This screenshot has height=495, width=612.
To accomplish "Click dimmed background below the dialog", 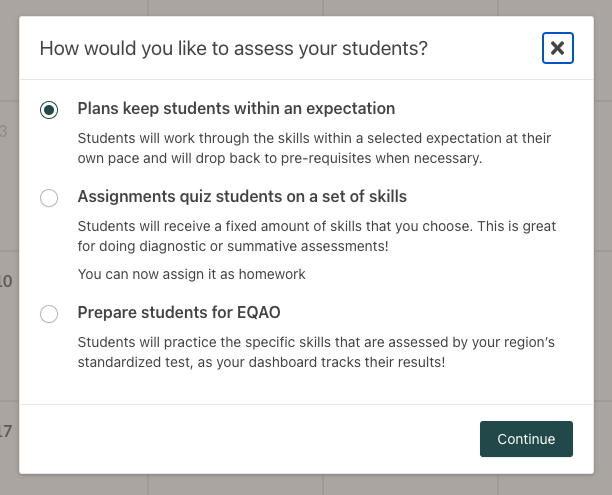I will pos(300,484).
